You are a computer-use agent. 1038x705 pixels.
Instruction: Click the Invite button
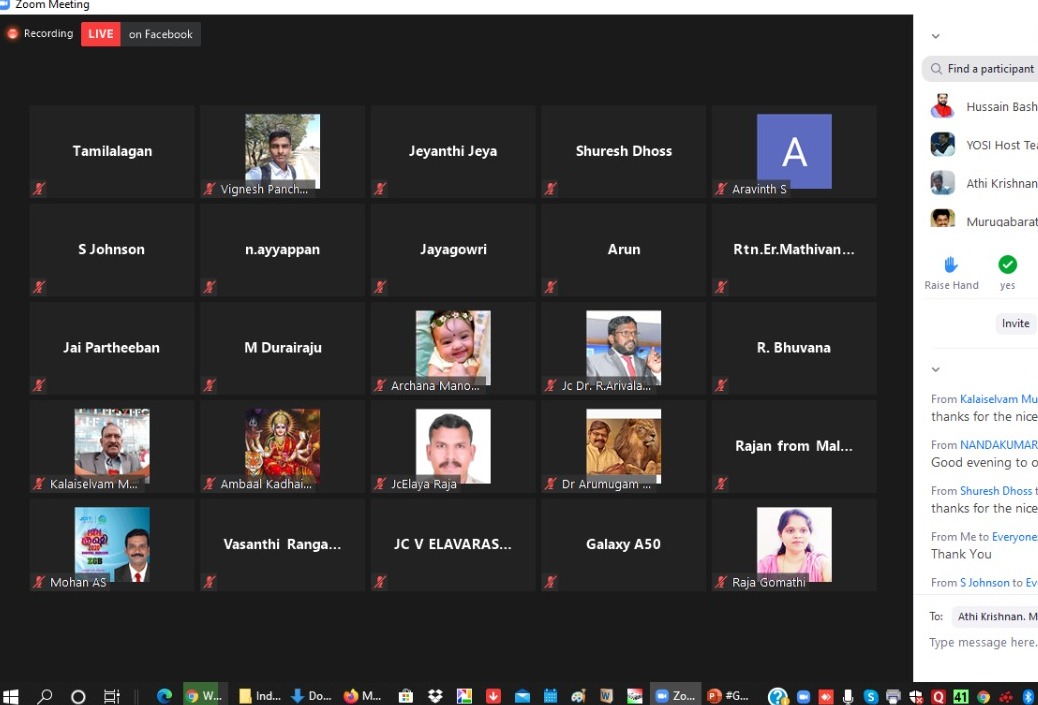coord(1015,323)
